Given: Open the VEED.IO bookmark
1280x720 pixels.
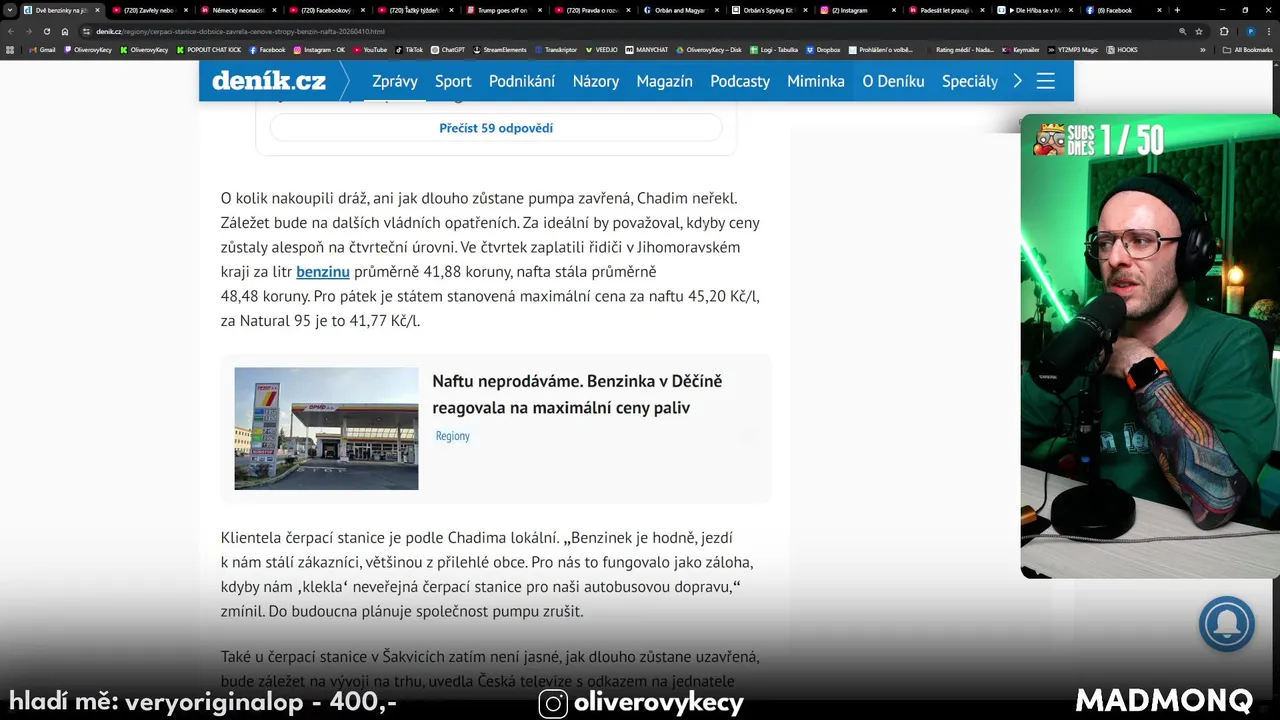Looking at the screenshot, I should [601, 49].
